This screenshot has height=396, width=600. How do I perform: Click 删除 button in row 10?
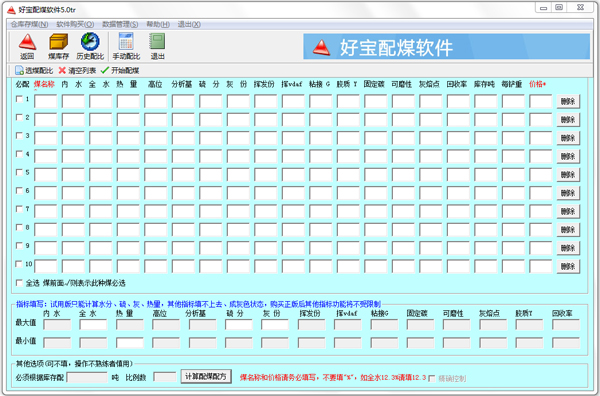click(x=568, y=266)
